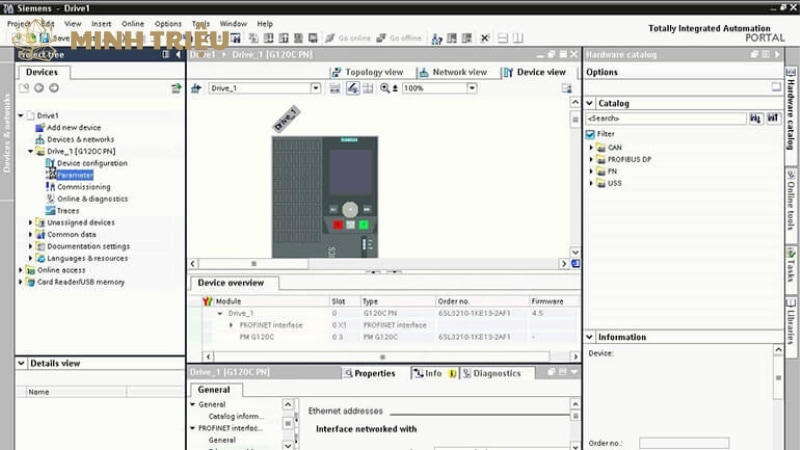The image size is (800, 450).
Task: Select Device configuration in project tree
Action: (x=92, y=163)
